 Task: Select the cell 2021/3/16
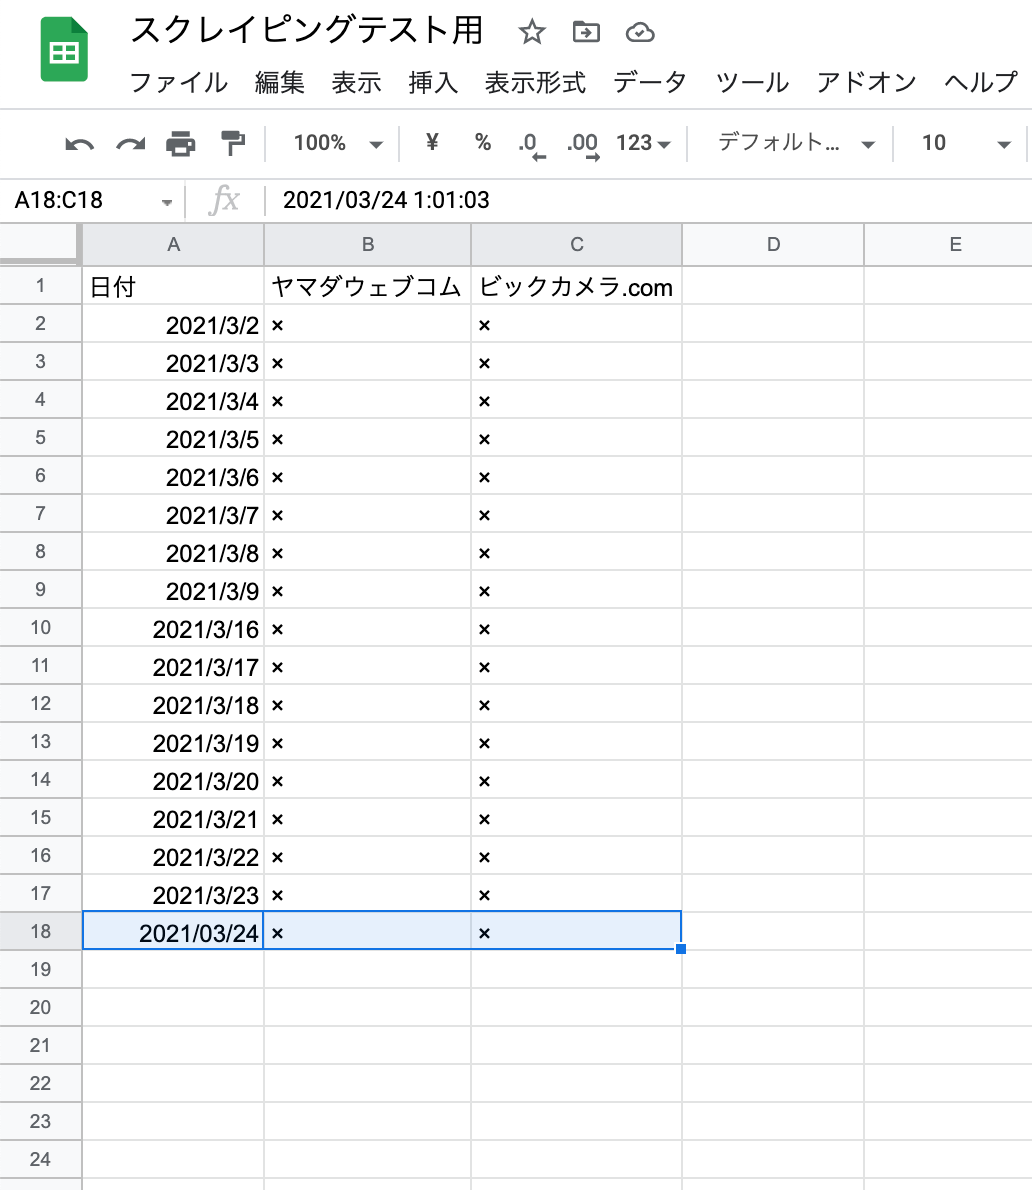[x=173, y=628]
